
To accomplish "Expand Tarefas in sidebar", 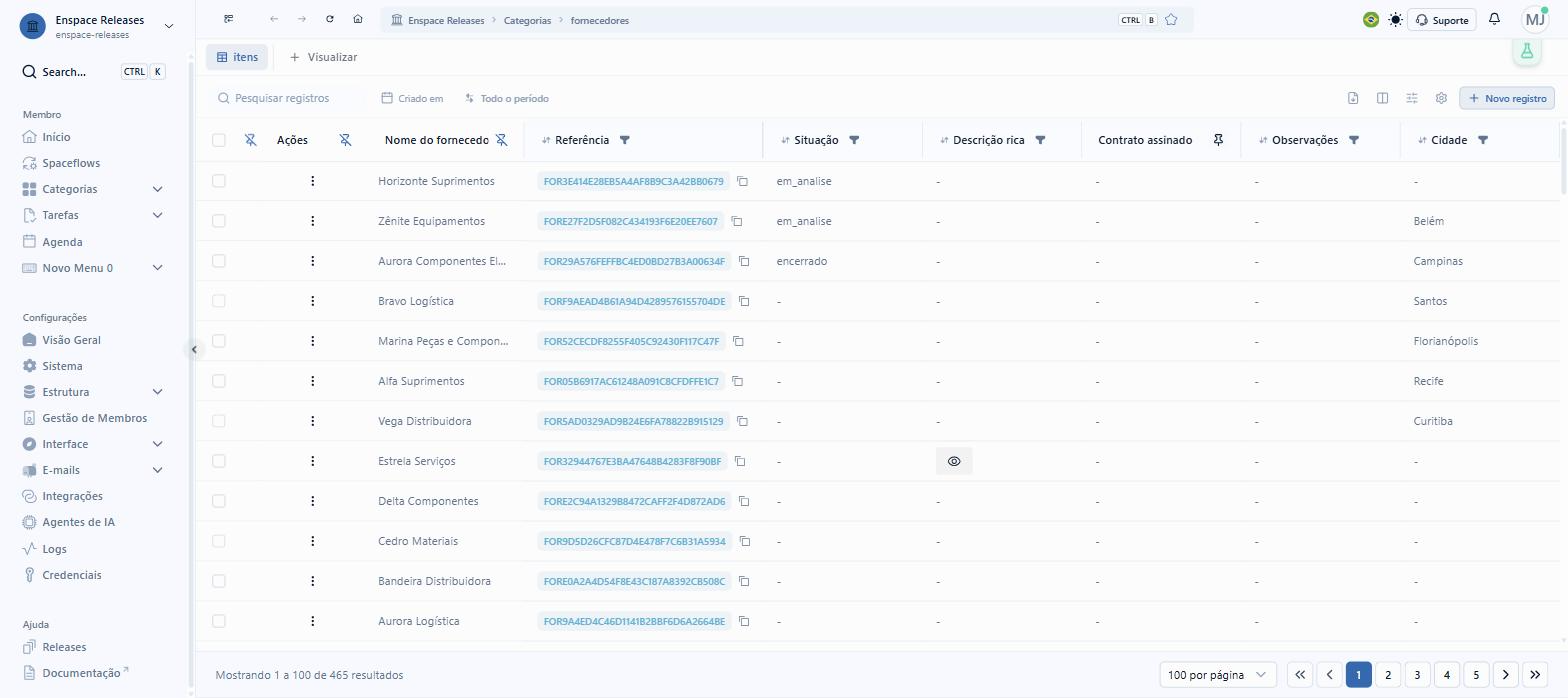I will tap(157, 215).
